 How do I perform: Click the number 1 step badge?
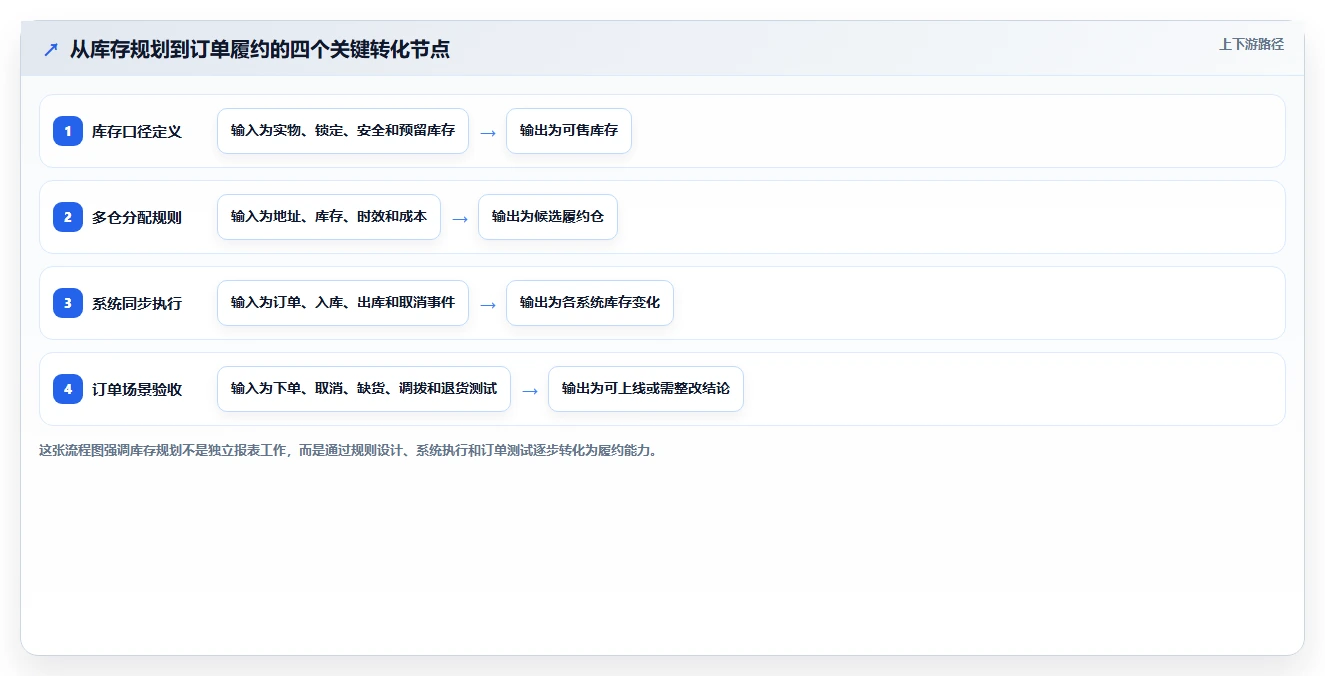[x=68, y=131]
